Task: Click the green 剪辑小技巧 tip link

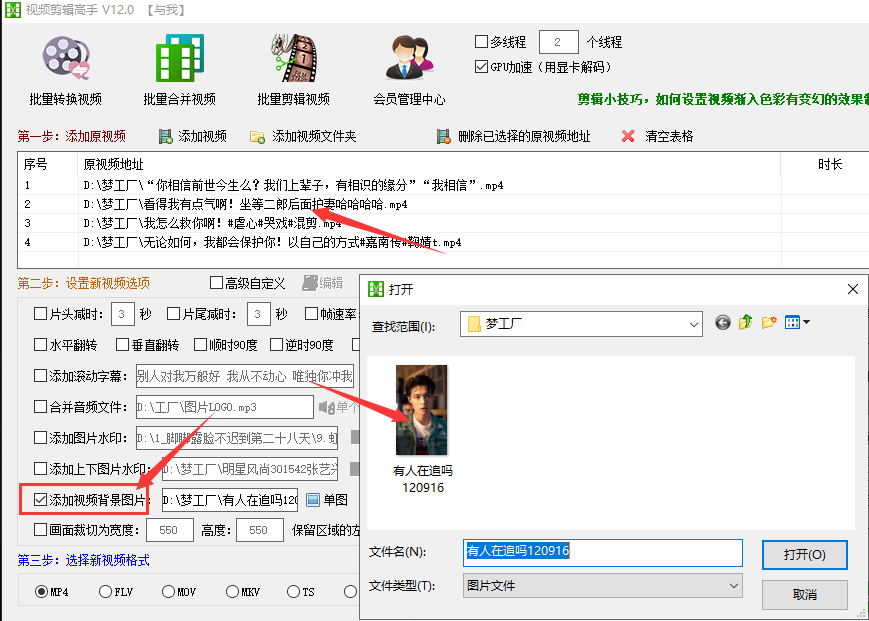Action: tap(722, 99)
